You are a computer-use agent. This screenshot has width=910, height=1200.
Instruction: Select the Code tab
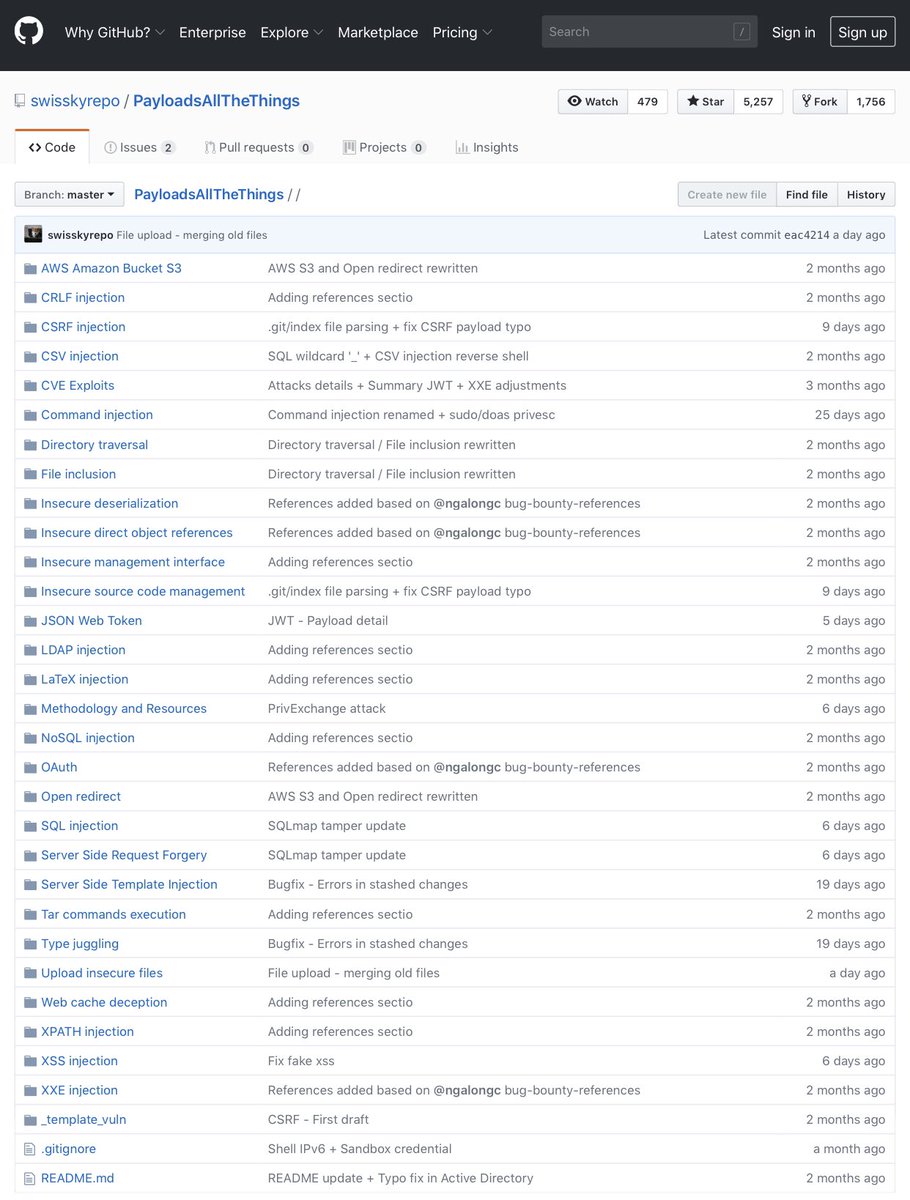[52, 147]
